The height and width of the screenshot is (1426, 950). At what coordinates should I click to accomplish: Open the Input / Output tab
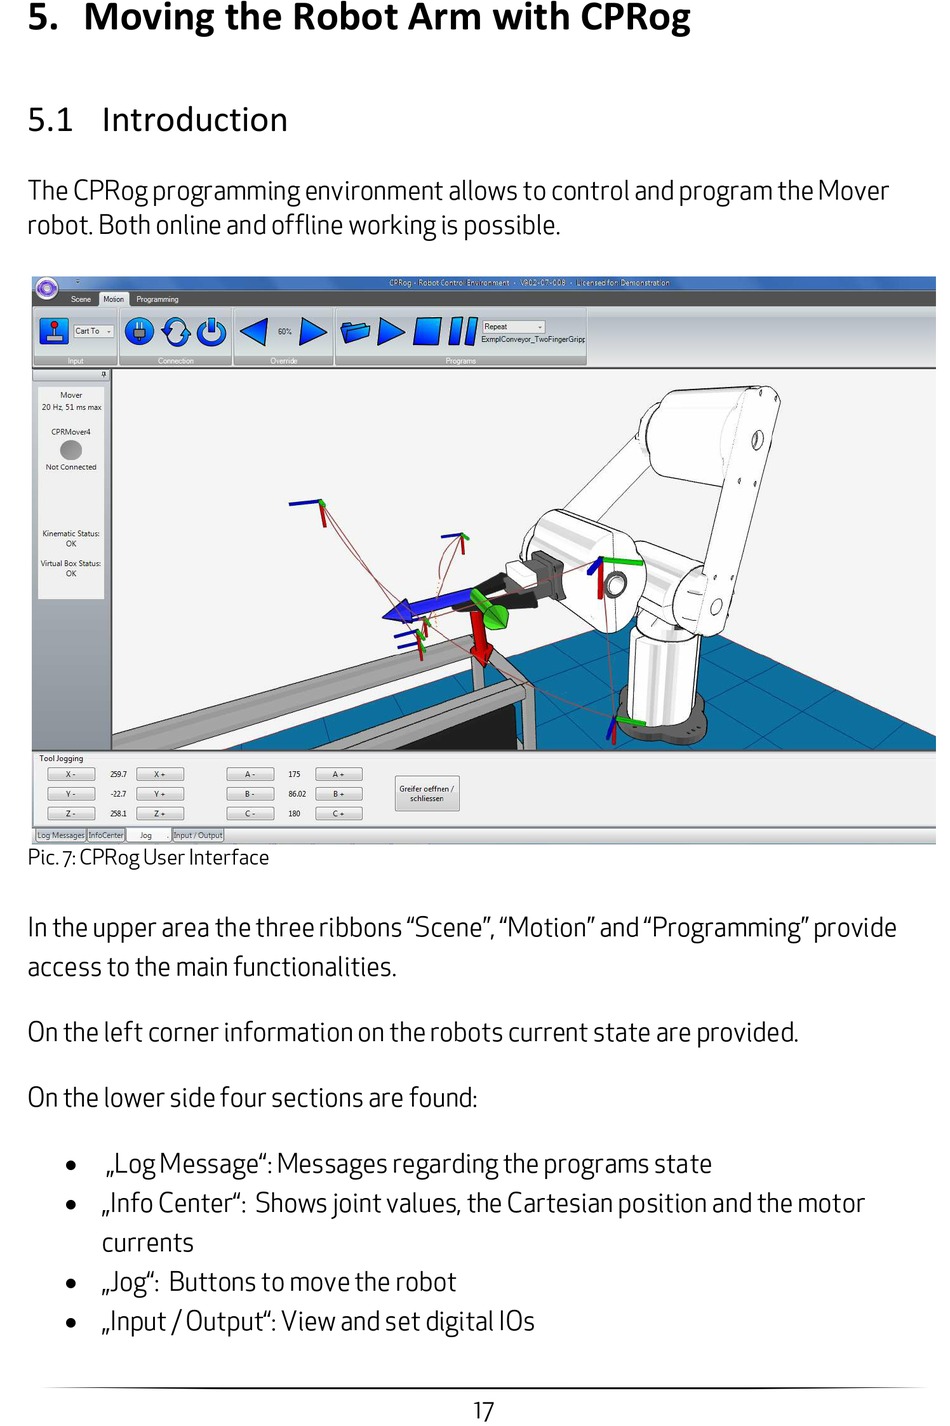point(198,835)
